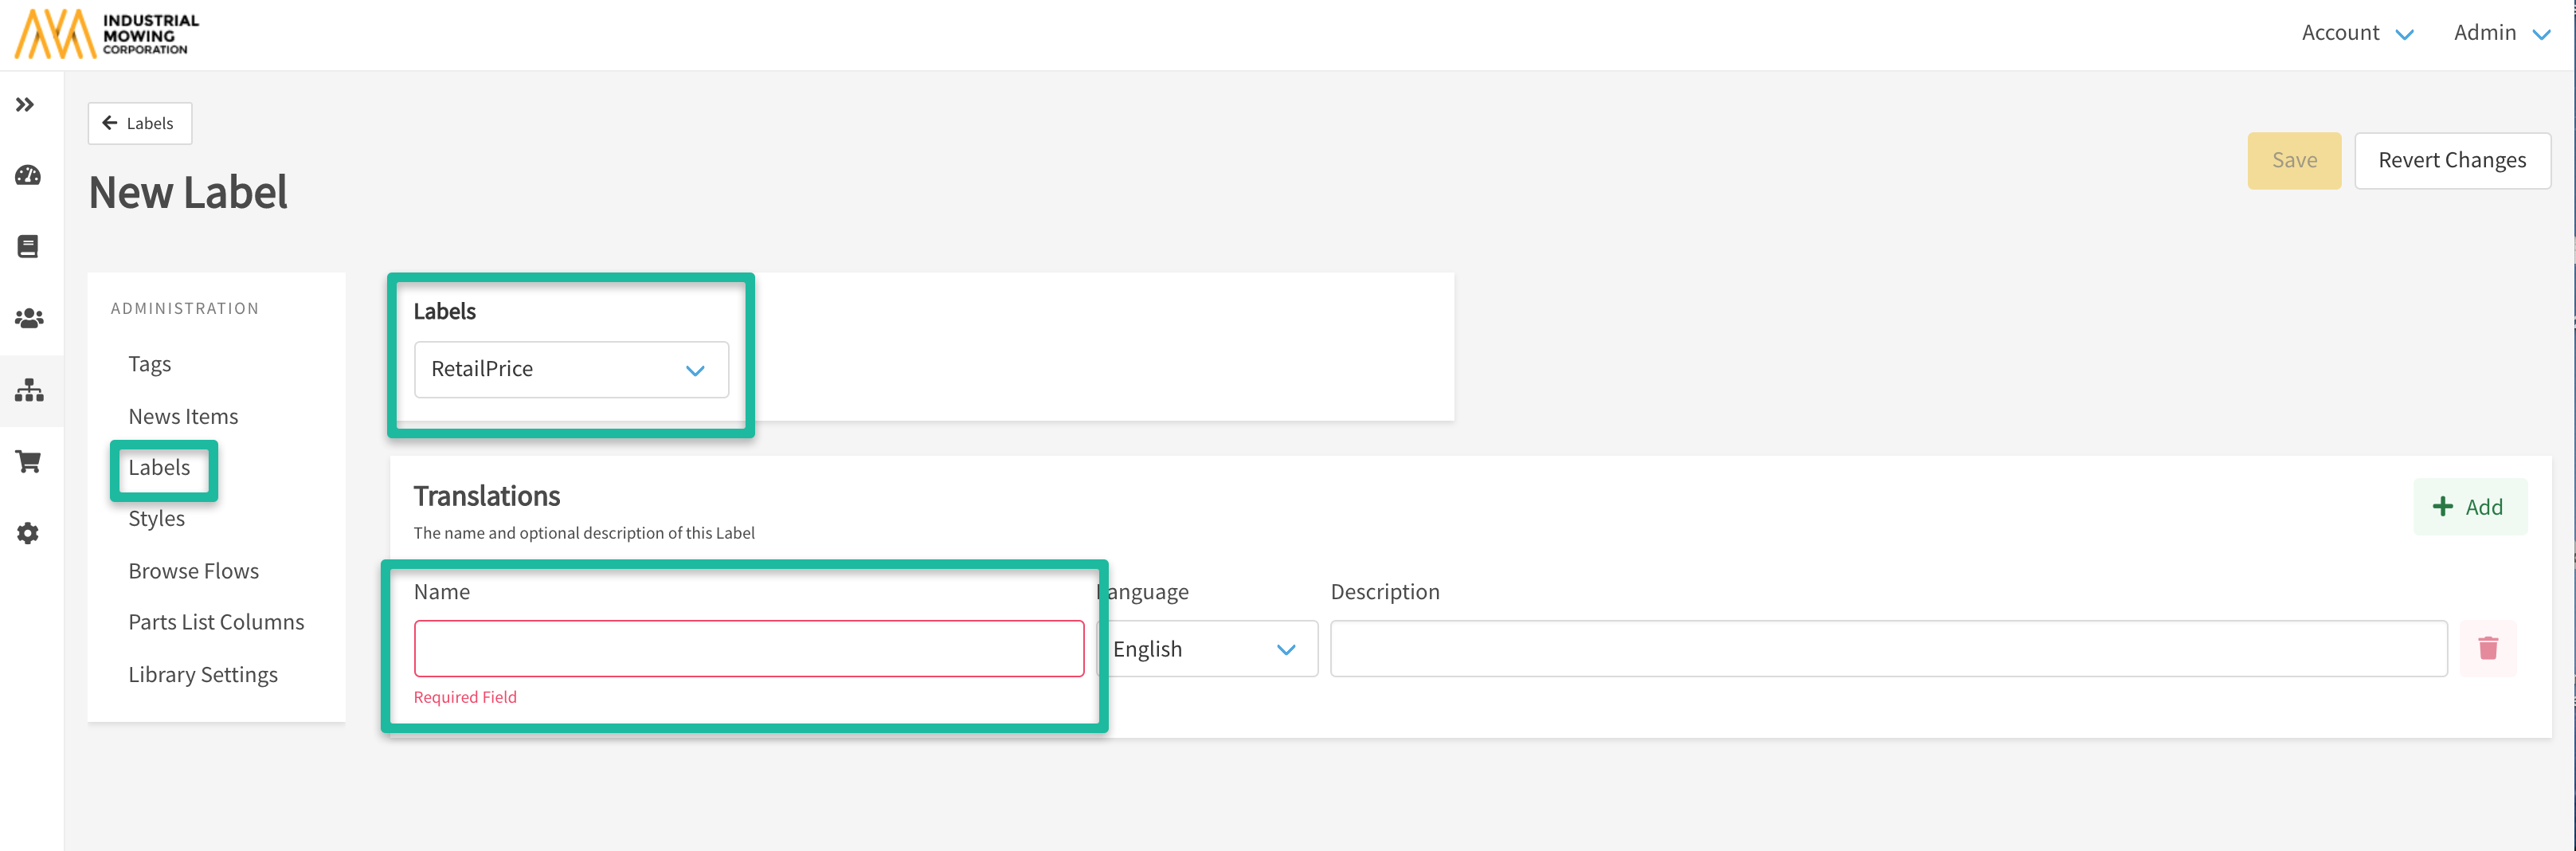Viewport: 2576px width, 851px height.
Task: Expand the sidebar with double chevron icon
Action: (26, 105)
